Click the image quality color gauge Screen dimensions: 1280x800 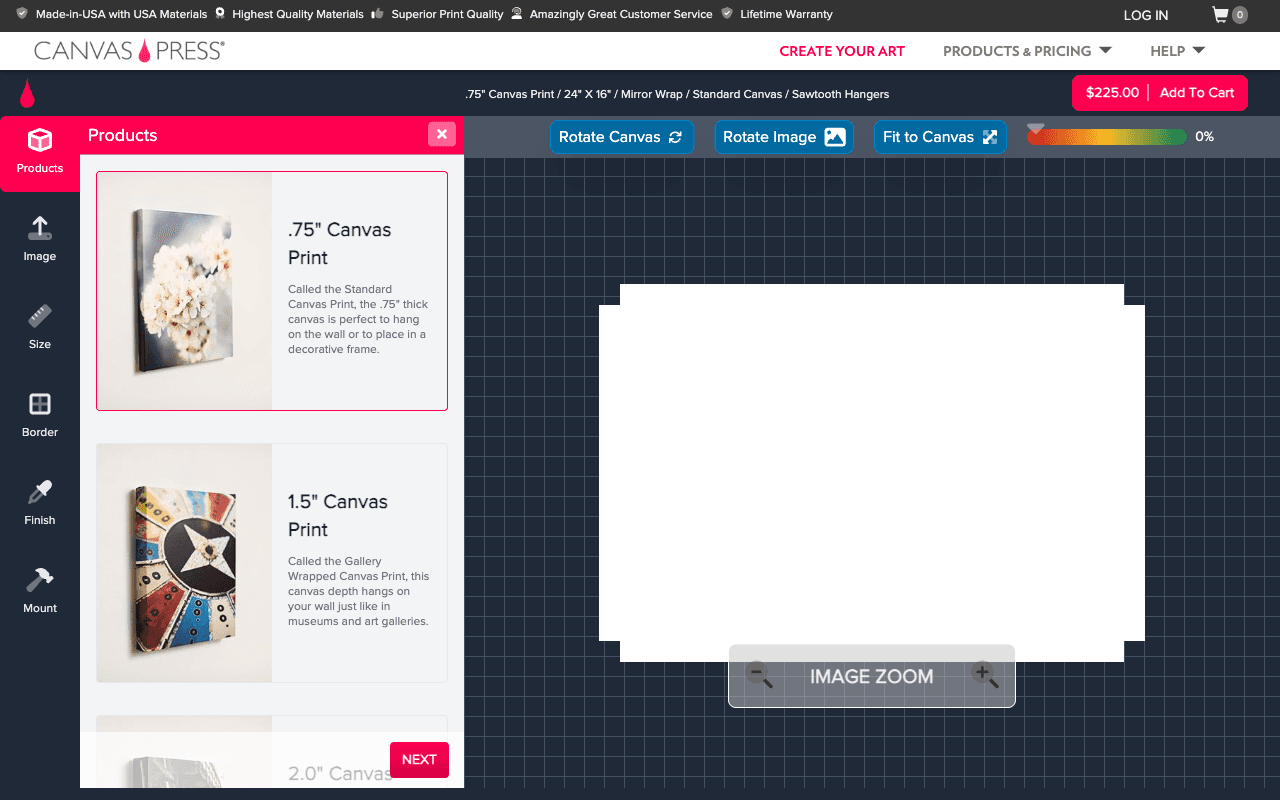click(1107, 137)
